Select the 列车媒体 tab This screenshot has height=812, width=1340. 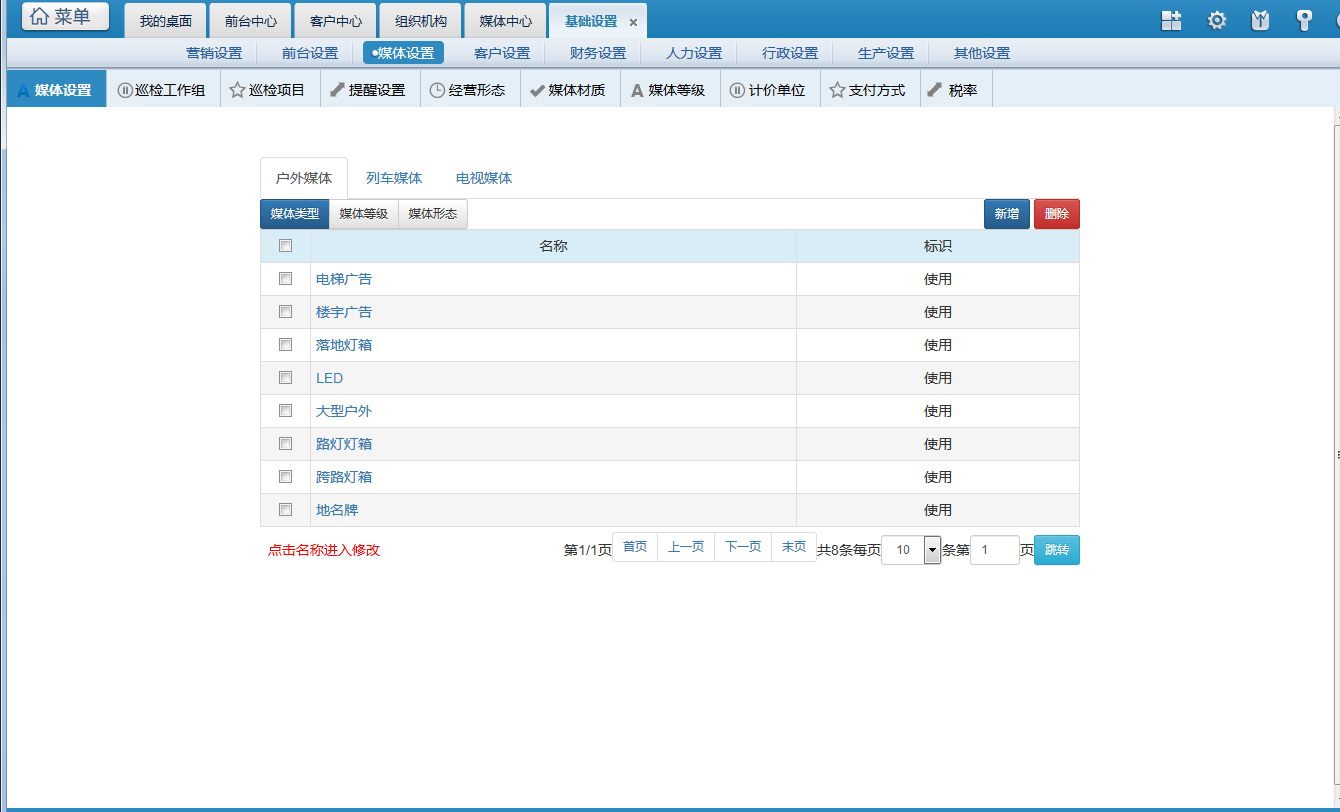pos(394,178)
